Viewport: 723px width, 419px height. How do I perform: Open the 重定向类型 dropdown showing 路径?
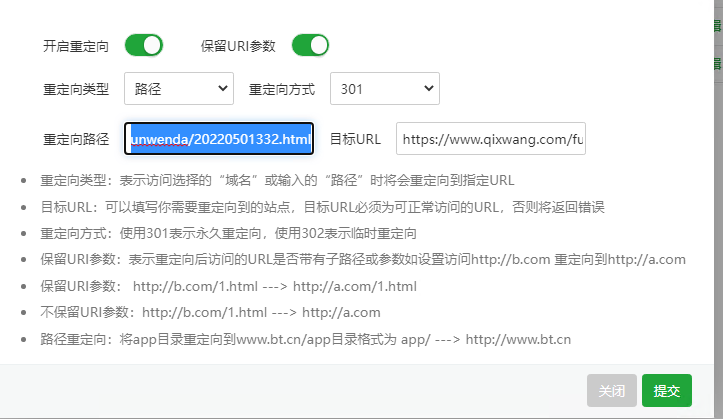tap(179, 89)
